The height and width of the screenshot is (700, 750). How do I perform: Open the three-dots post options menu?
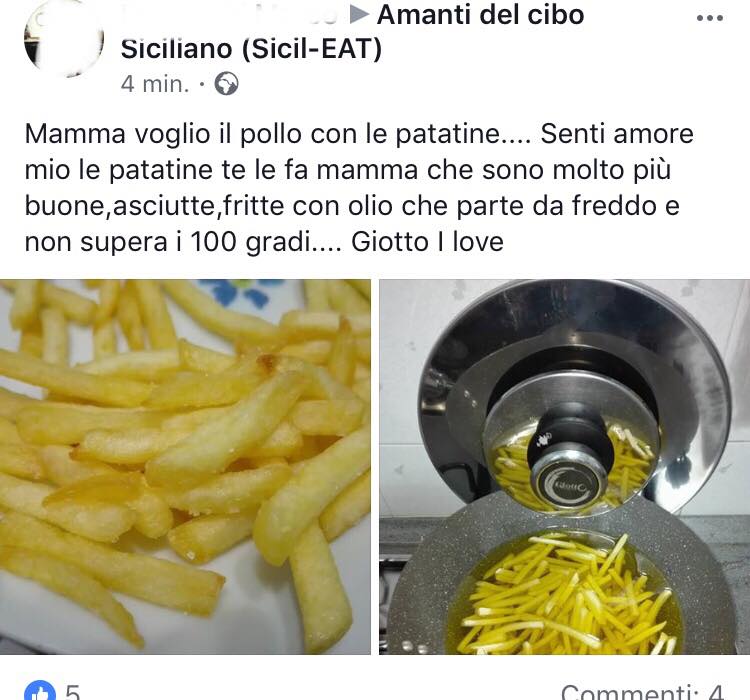pyautogui.click(x=709, y=18)
